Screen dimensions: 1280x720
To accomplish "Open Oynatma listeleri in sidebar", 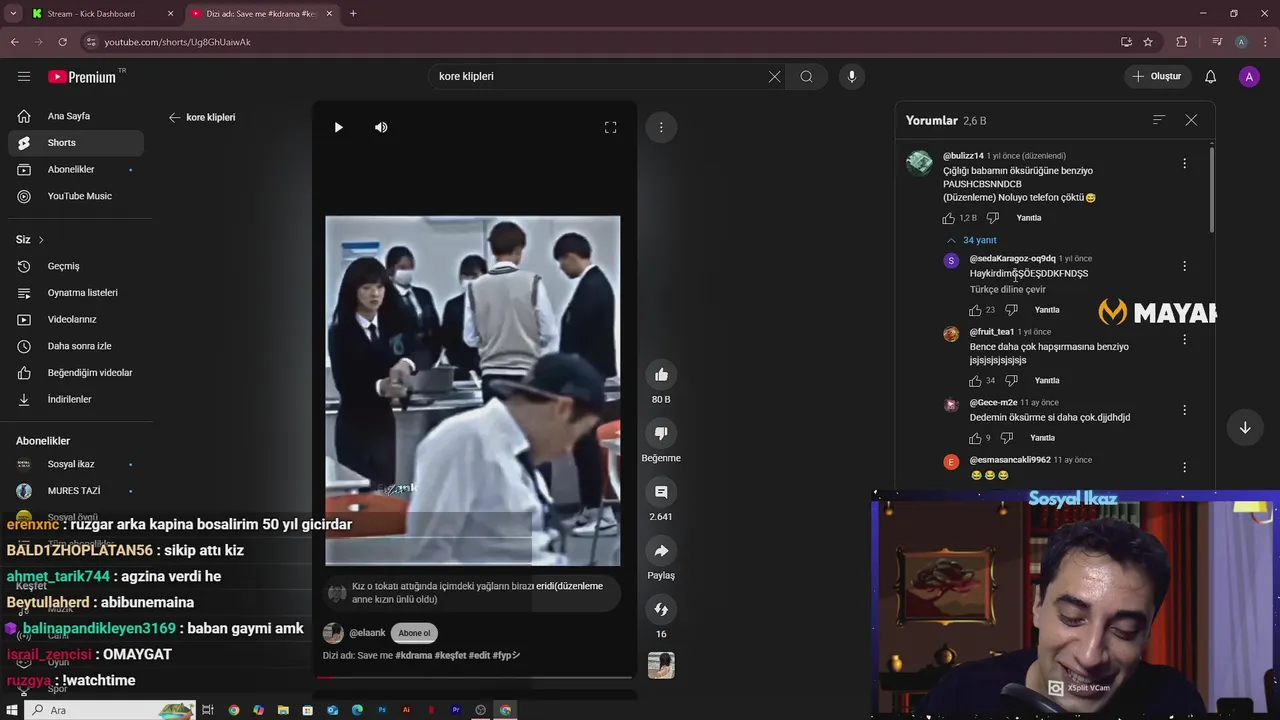I will (x=76, y=293).
